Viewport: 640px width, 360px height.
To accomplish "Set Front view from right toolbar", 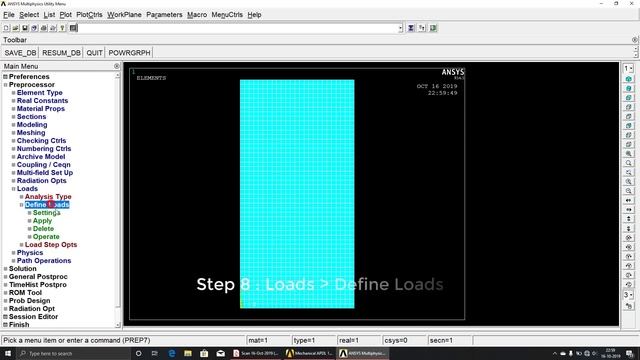I will (x=629, y=98).
